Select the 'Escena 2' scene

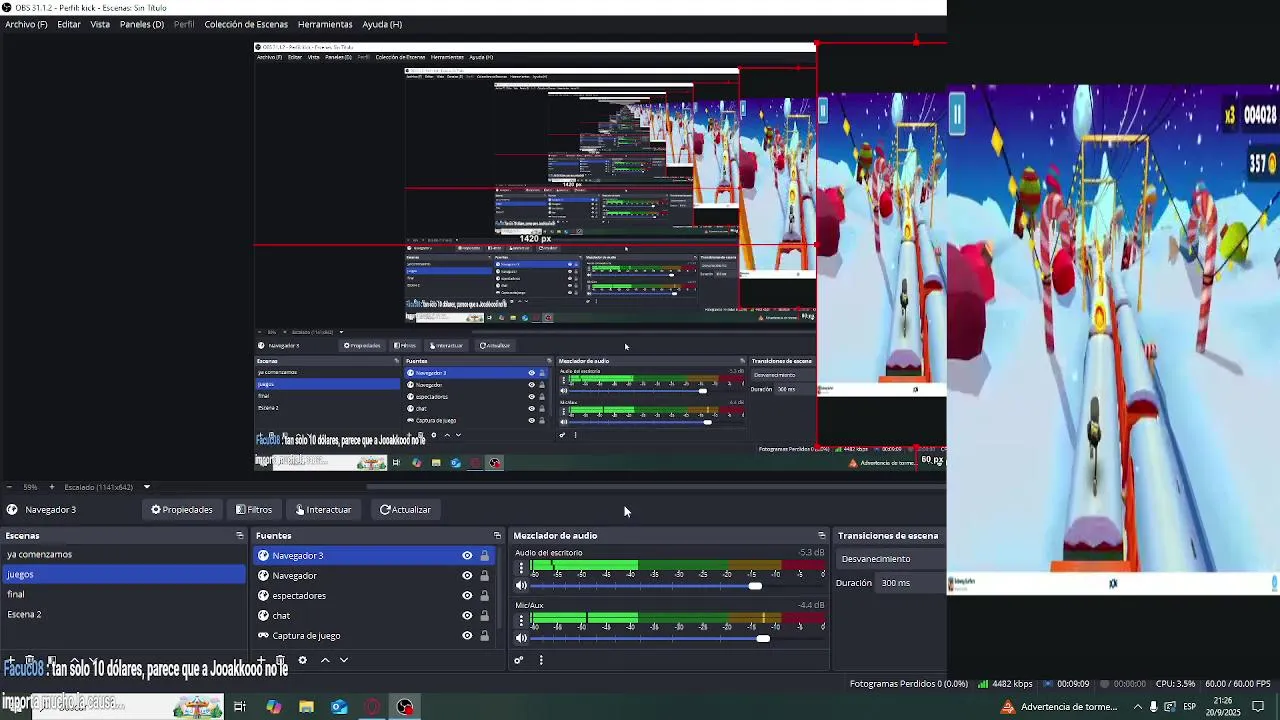point(123,614)
